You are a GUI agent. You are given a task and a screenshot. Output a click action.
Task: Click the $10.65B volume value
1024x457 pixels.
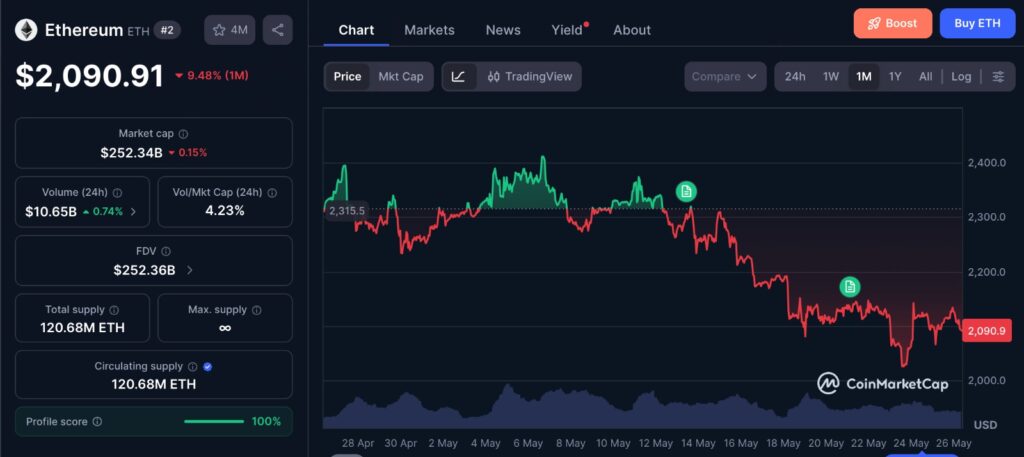51,212
